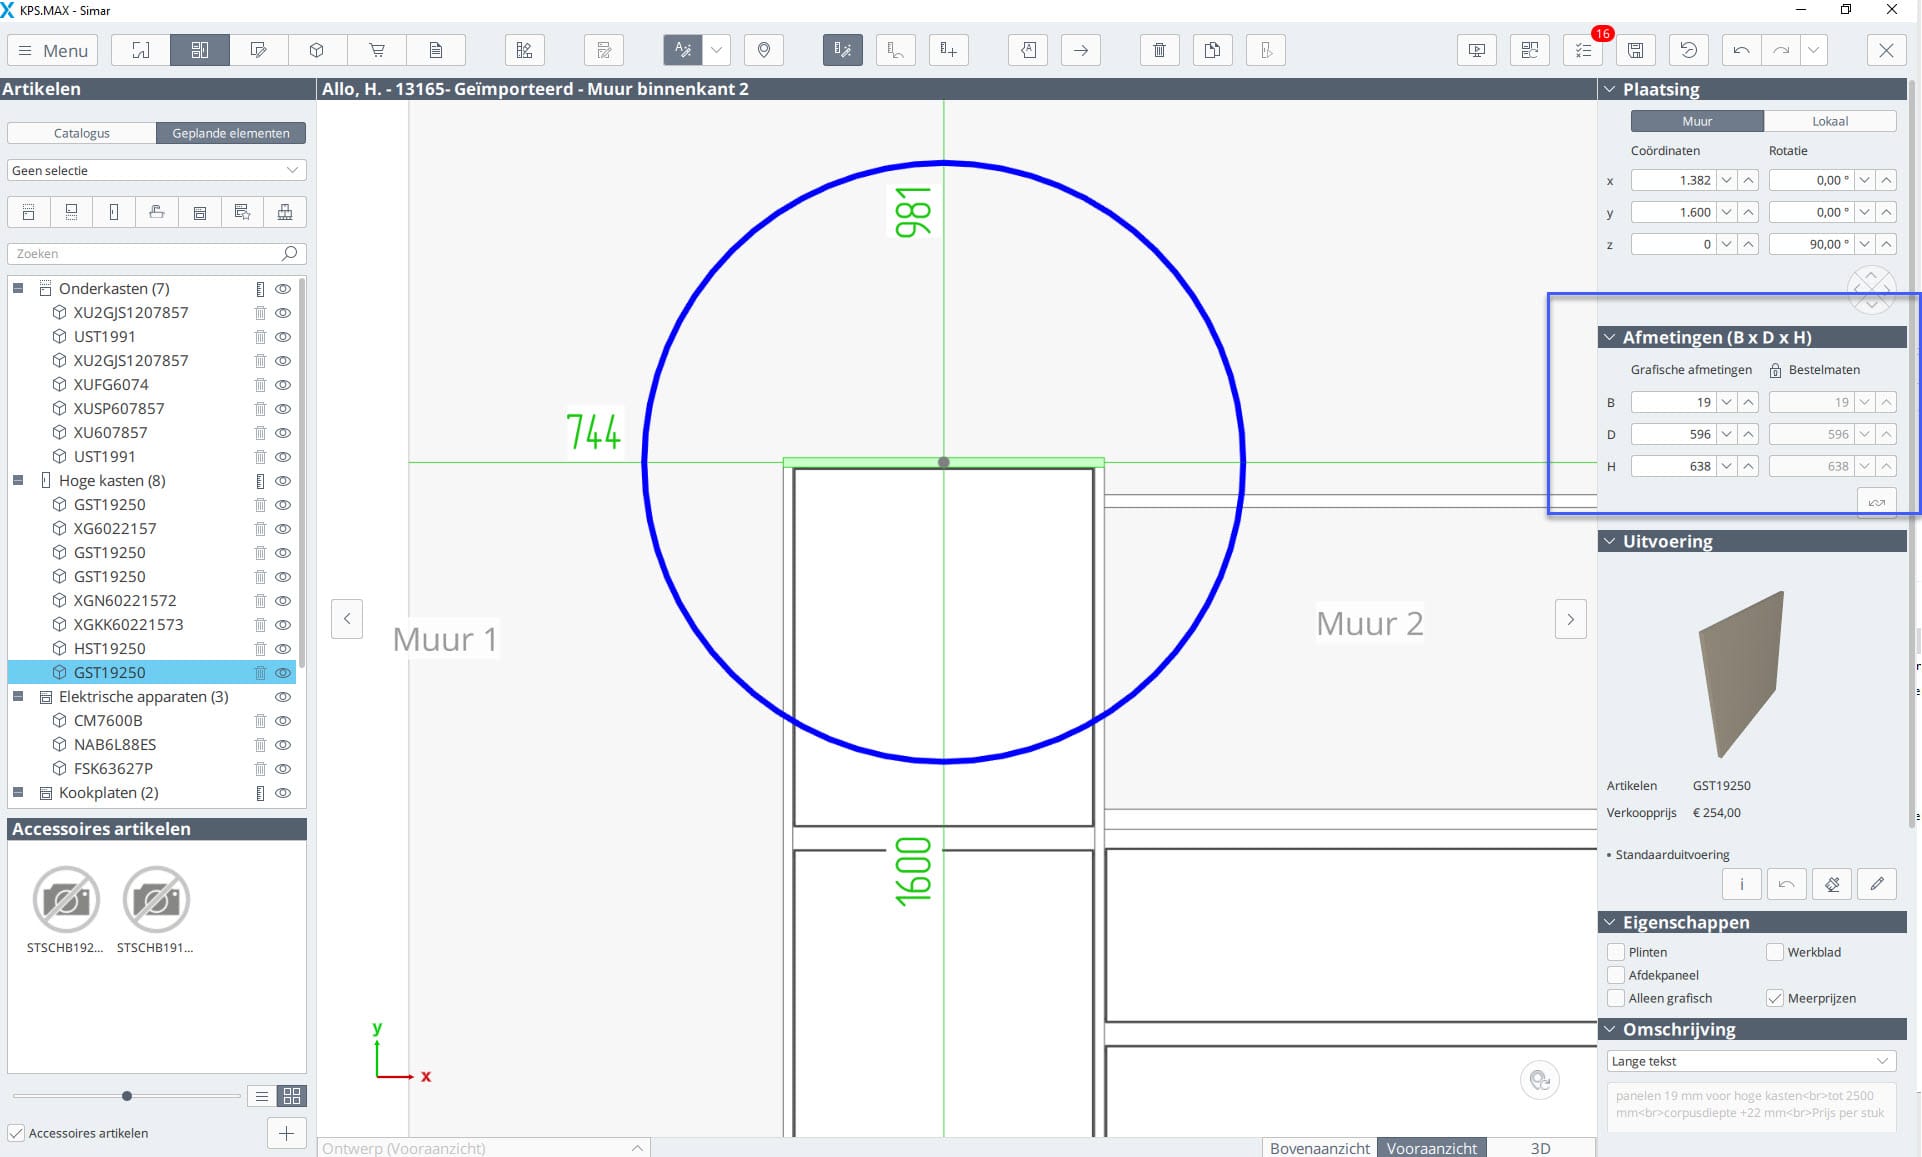
Task: Hide the XUFG6074 item via eye icon
Action: pos(283,385)
